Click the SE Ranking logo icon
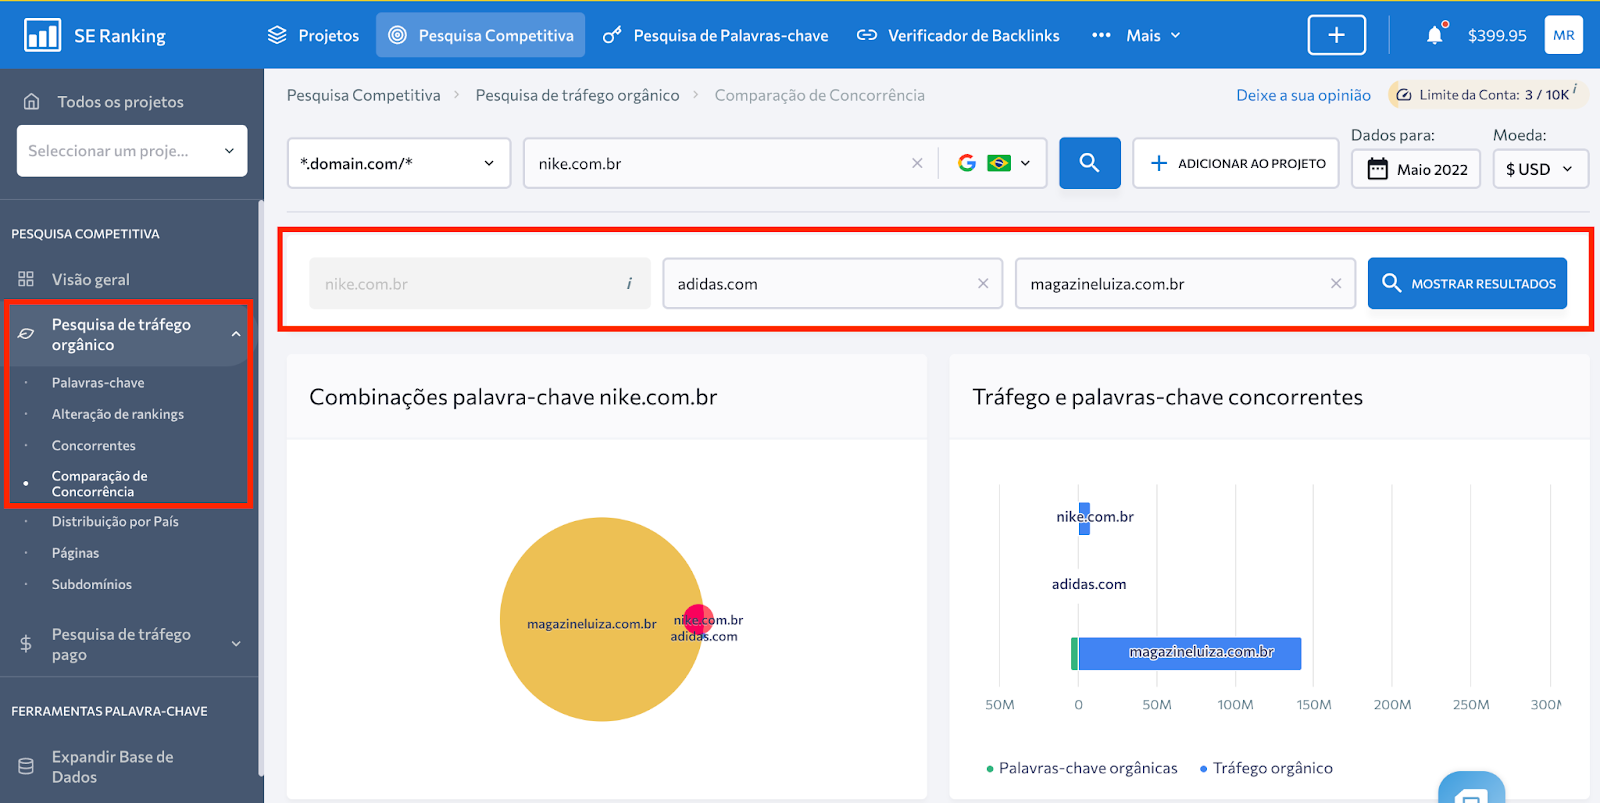 point(42,36)
